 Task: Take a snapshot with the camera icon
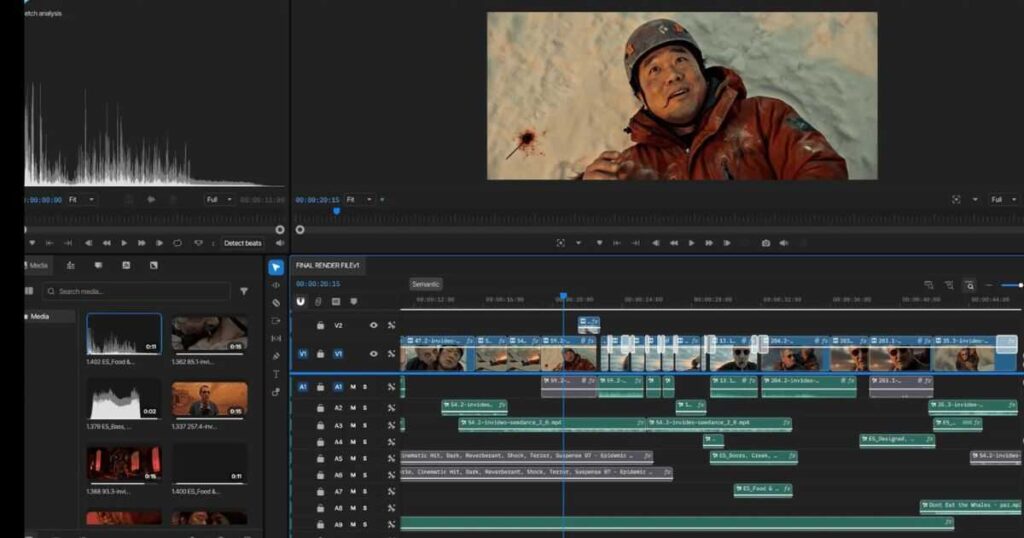pos(765,243)
